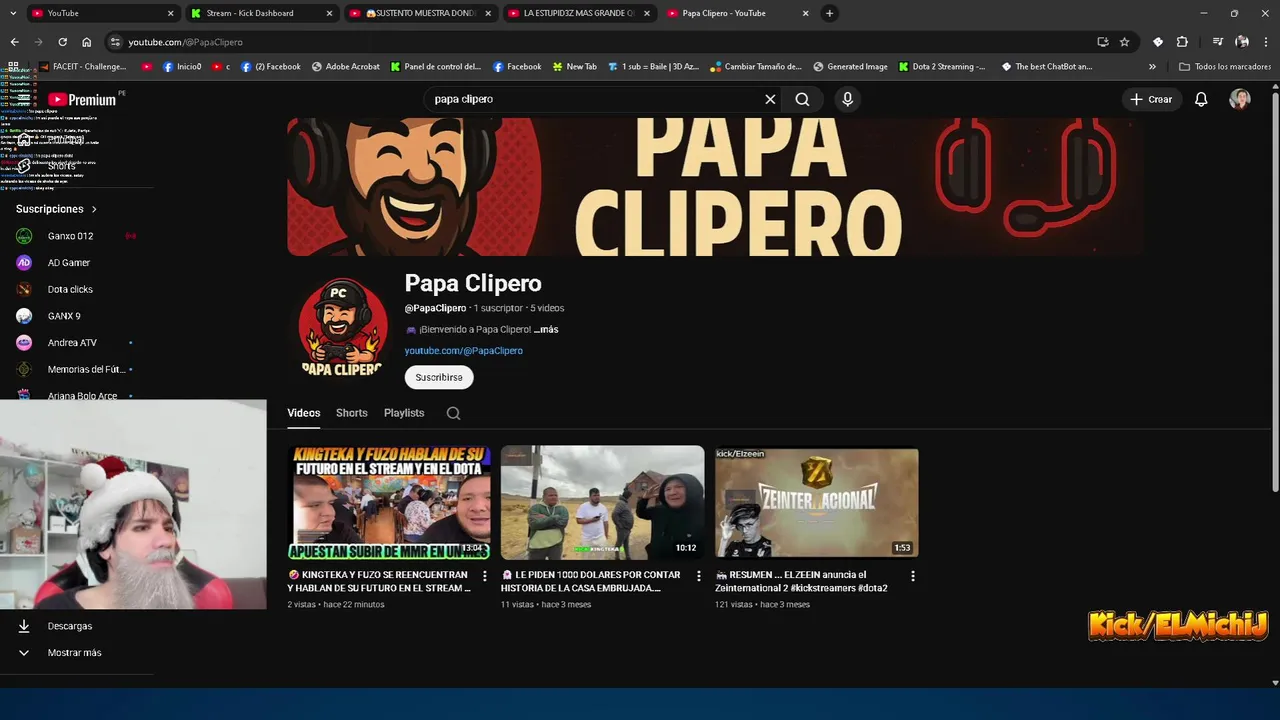Click the browser address bar
The height and width of the screenshot is (720, 1280).
click(600, 42)
